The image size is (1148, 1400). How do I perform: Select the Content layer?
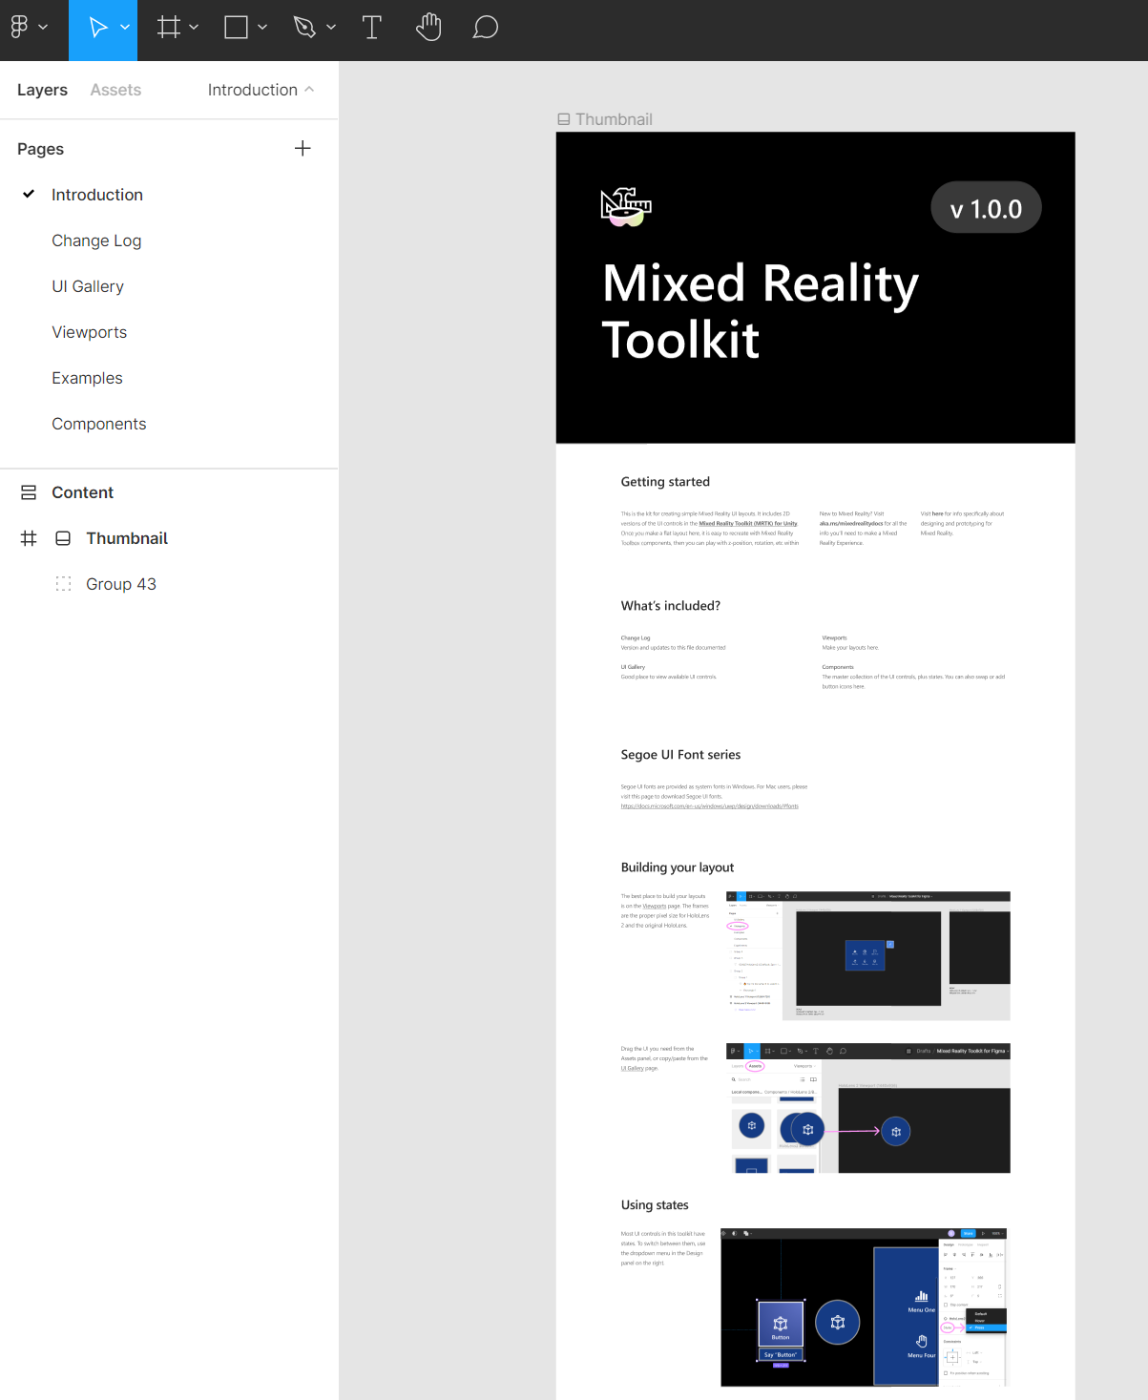click(82, 493)
